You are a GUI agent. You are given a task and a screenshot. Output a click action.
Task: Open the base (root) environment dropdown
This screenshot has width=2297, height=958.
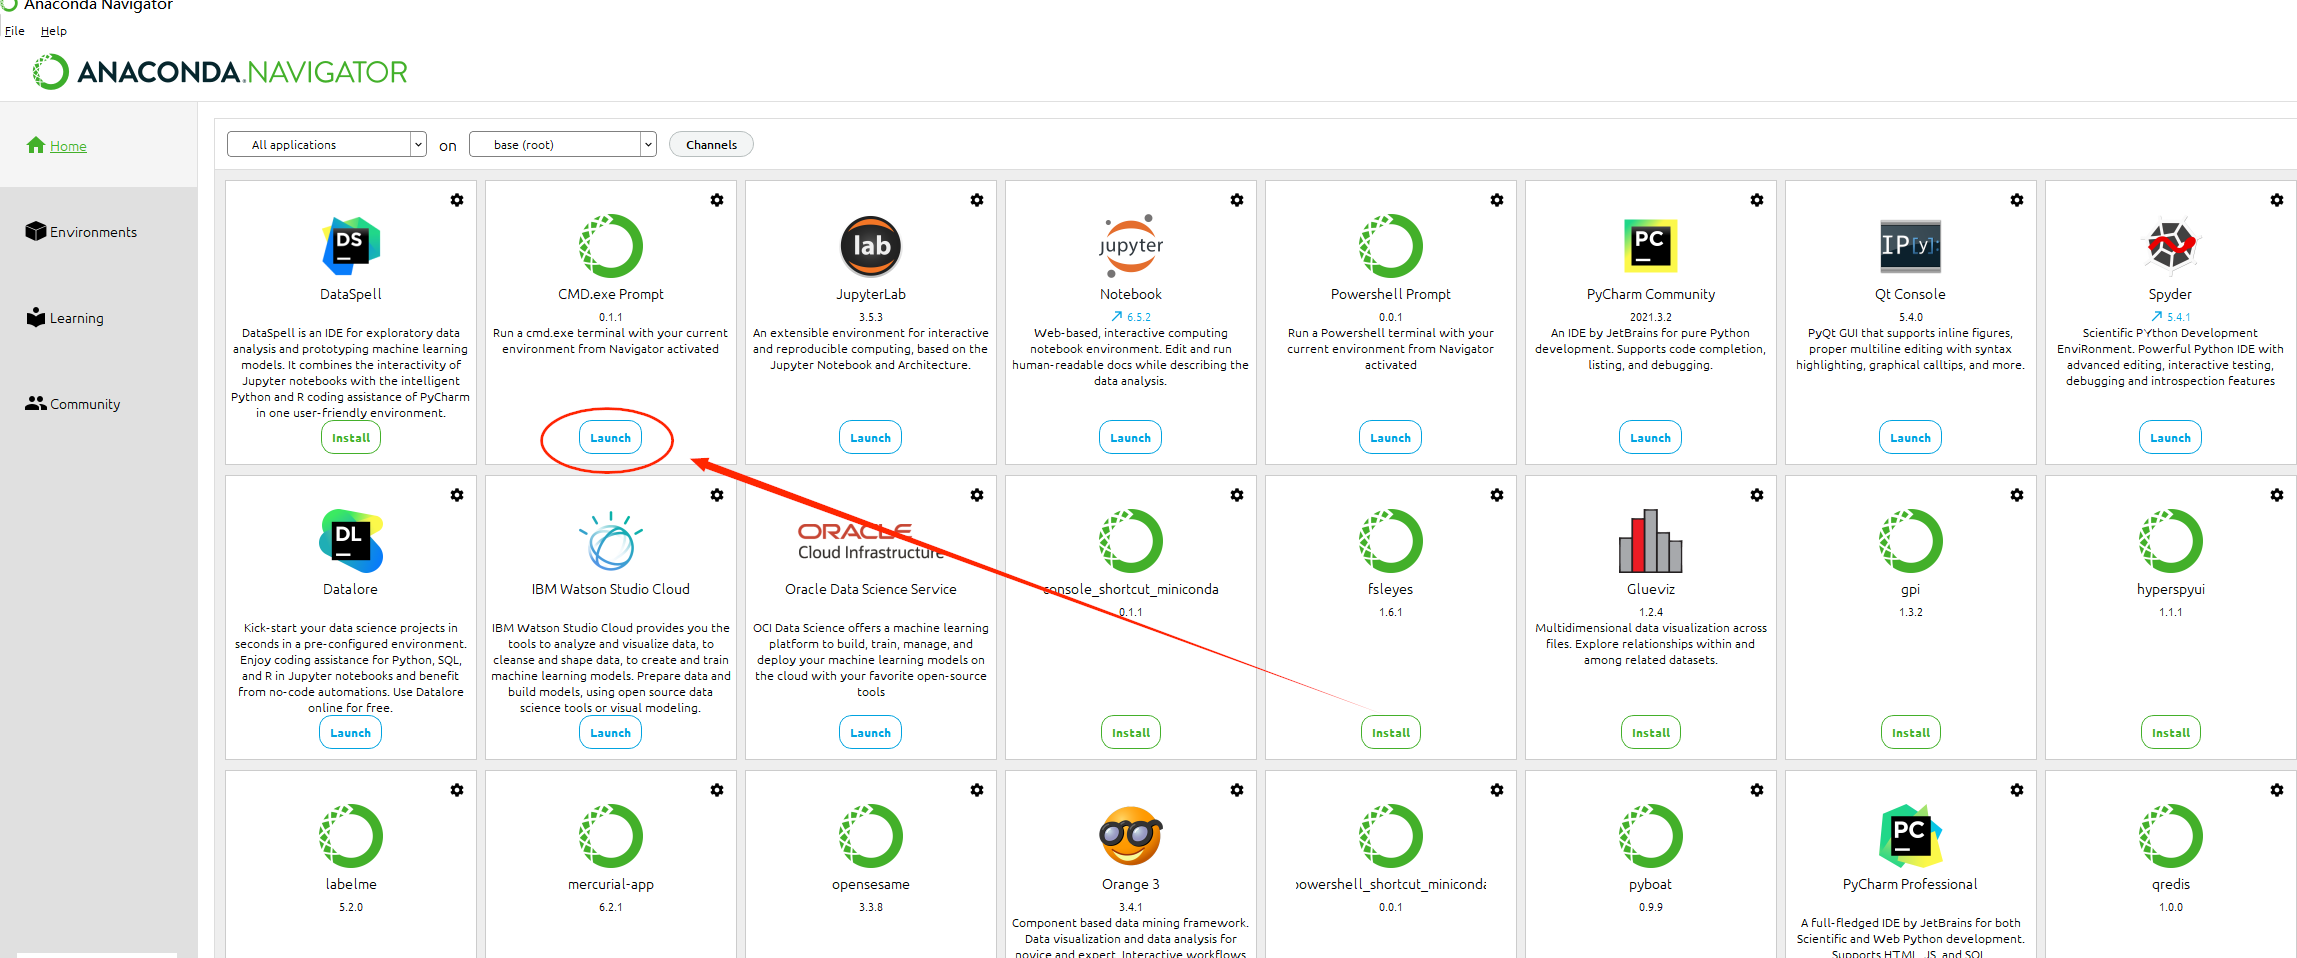563,145
